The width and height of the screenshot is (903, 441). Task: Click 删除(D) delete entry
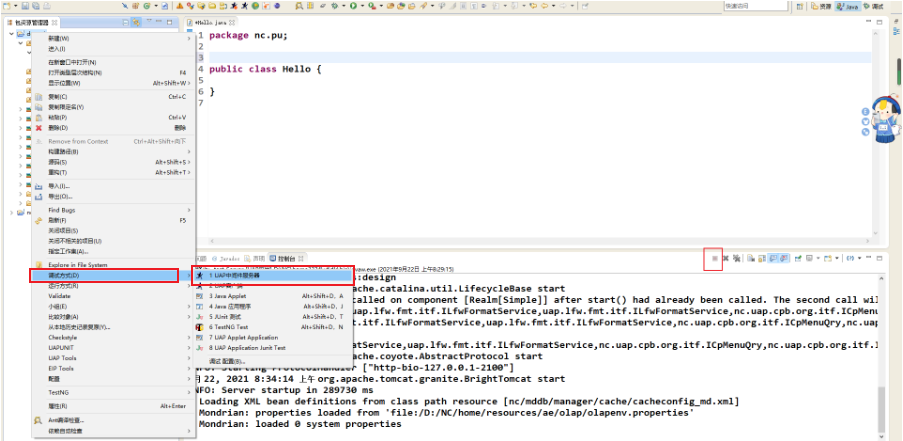click(112, 128)
